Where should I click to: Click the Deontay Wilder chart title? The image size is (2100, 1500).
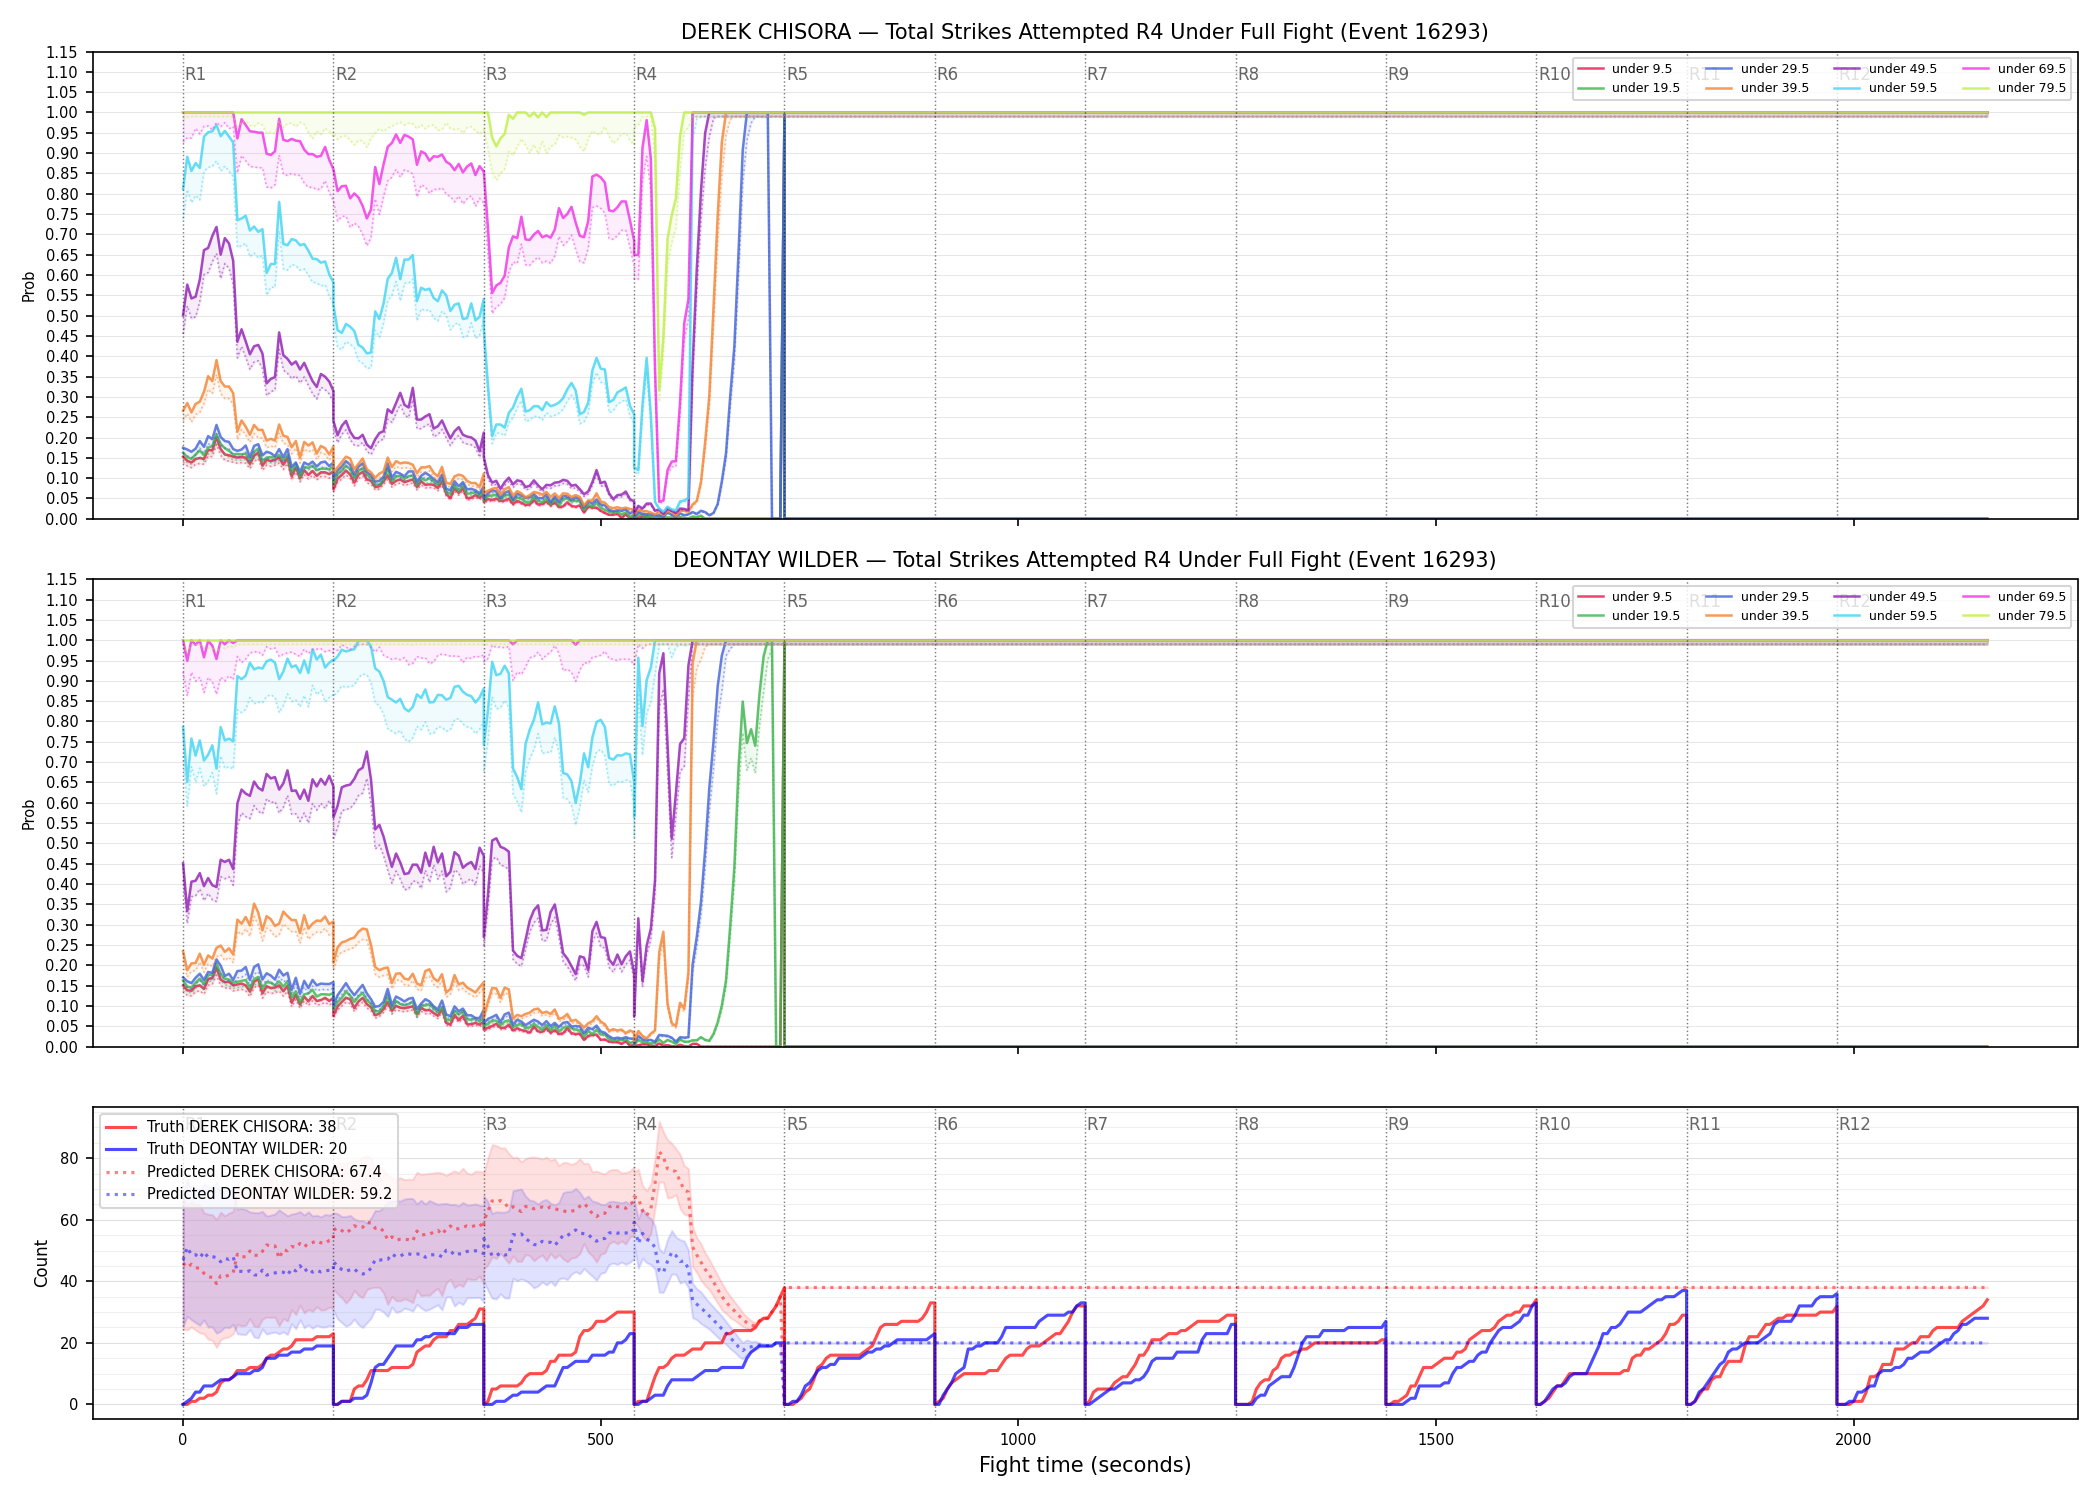pos(1084,560)
